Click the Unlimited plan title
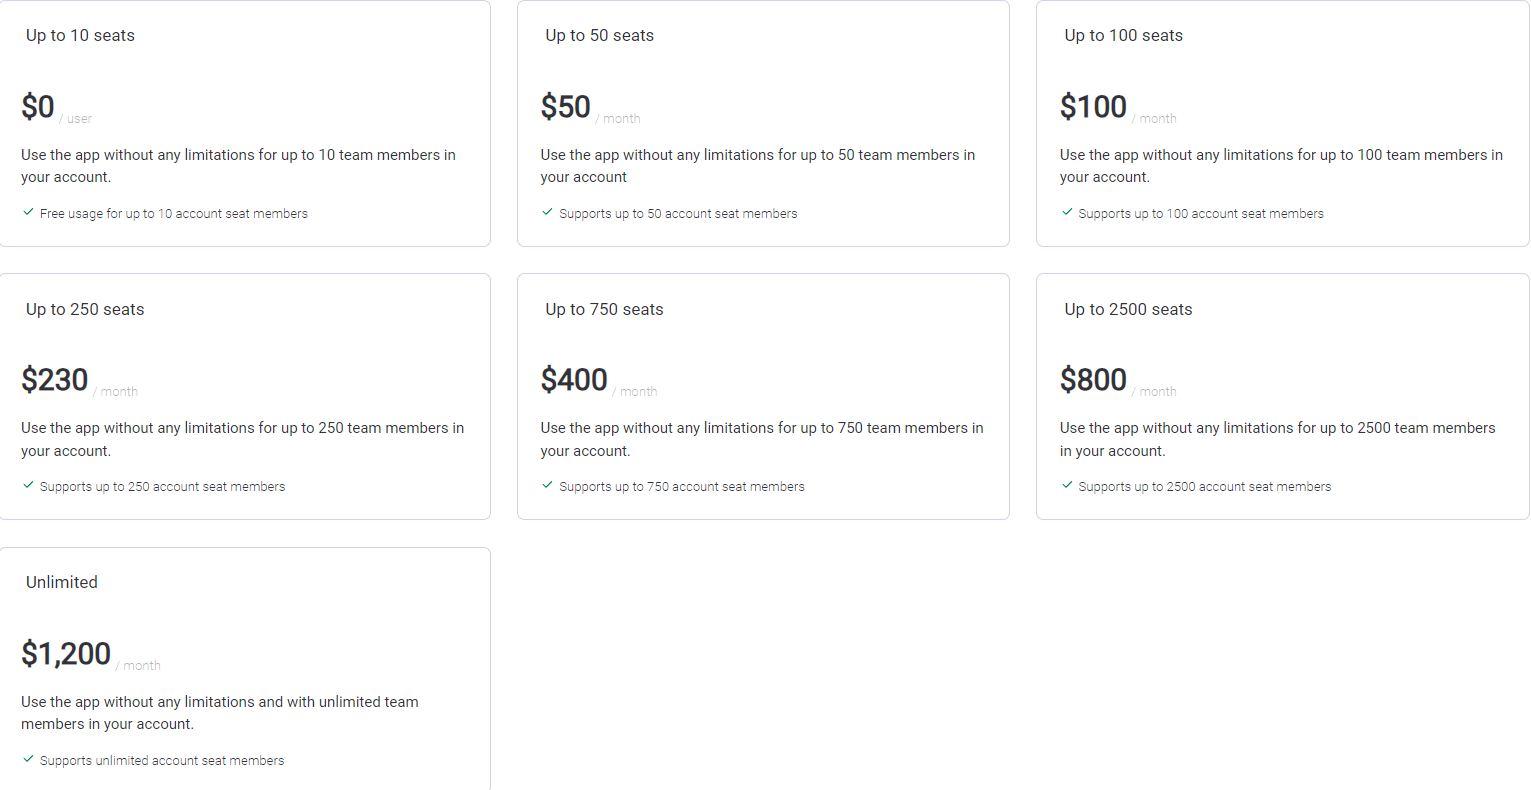The width and height of the screenshot is (1531, 790). click(x=62, y=583)
